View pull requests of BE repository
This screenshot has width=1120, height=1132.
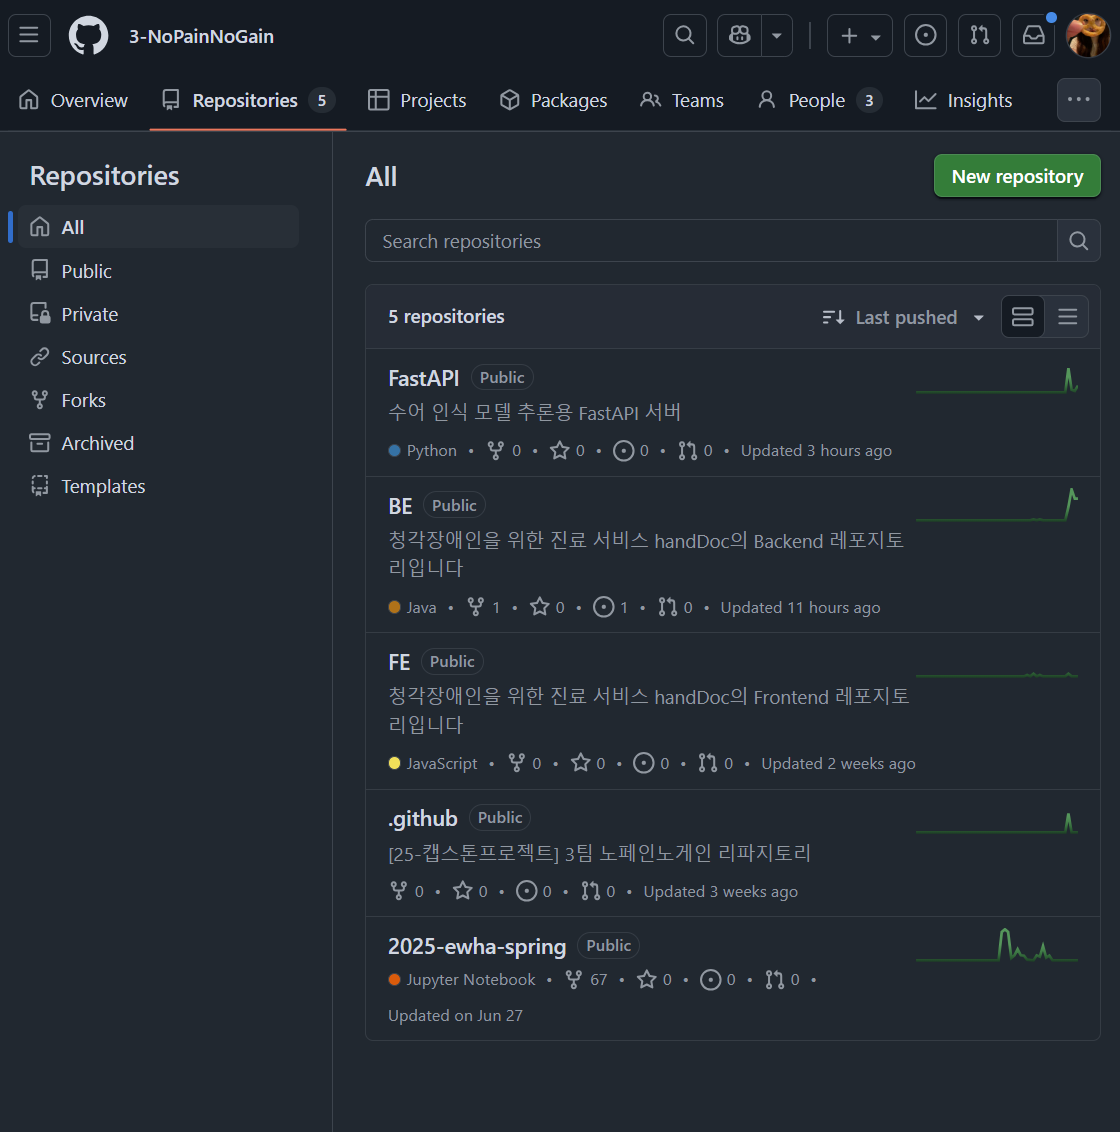point(675,607)
